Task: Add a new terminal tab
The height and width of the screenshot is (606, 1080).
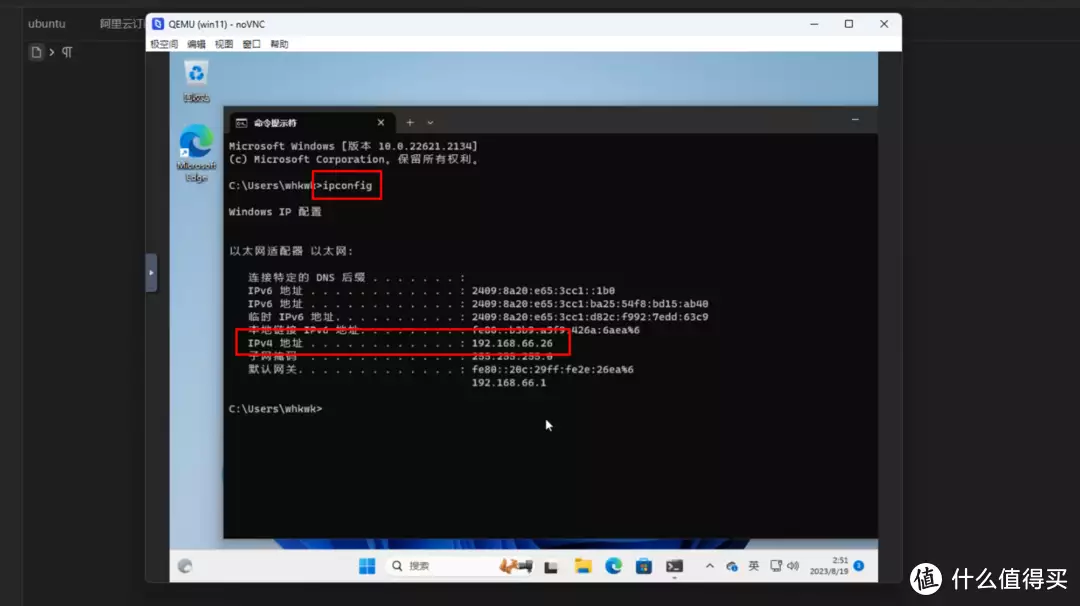Action: click(x=410, y=123)
